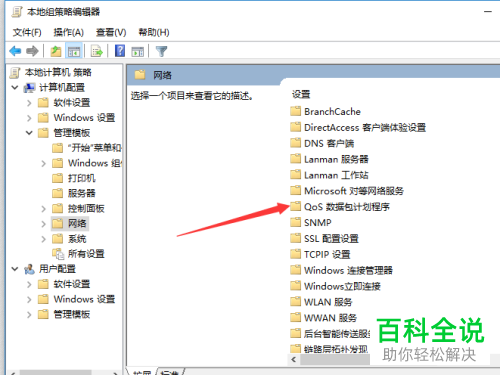Expand Windows 设置 under 计算机配置

29,118
